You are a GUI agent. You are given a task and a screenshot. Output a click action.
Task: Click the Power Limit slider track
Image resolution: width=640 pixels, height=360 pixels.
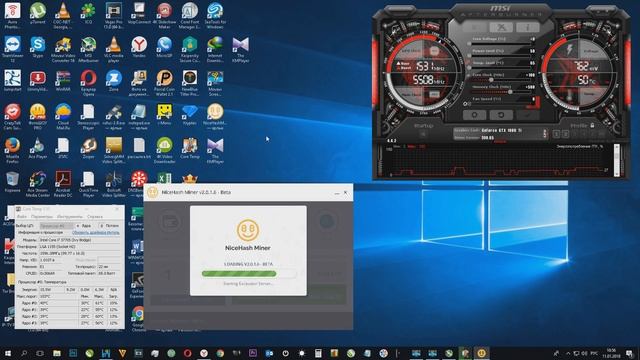click(x=501, y=56)
